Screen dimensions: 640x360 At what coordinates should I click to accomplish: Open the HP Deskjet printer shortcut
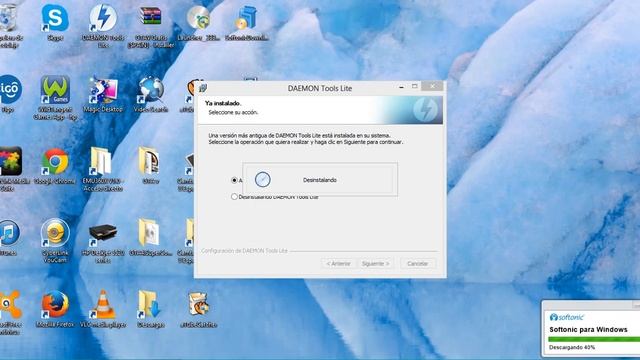[x=103, y=234]
